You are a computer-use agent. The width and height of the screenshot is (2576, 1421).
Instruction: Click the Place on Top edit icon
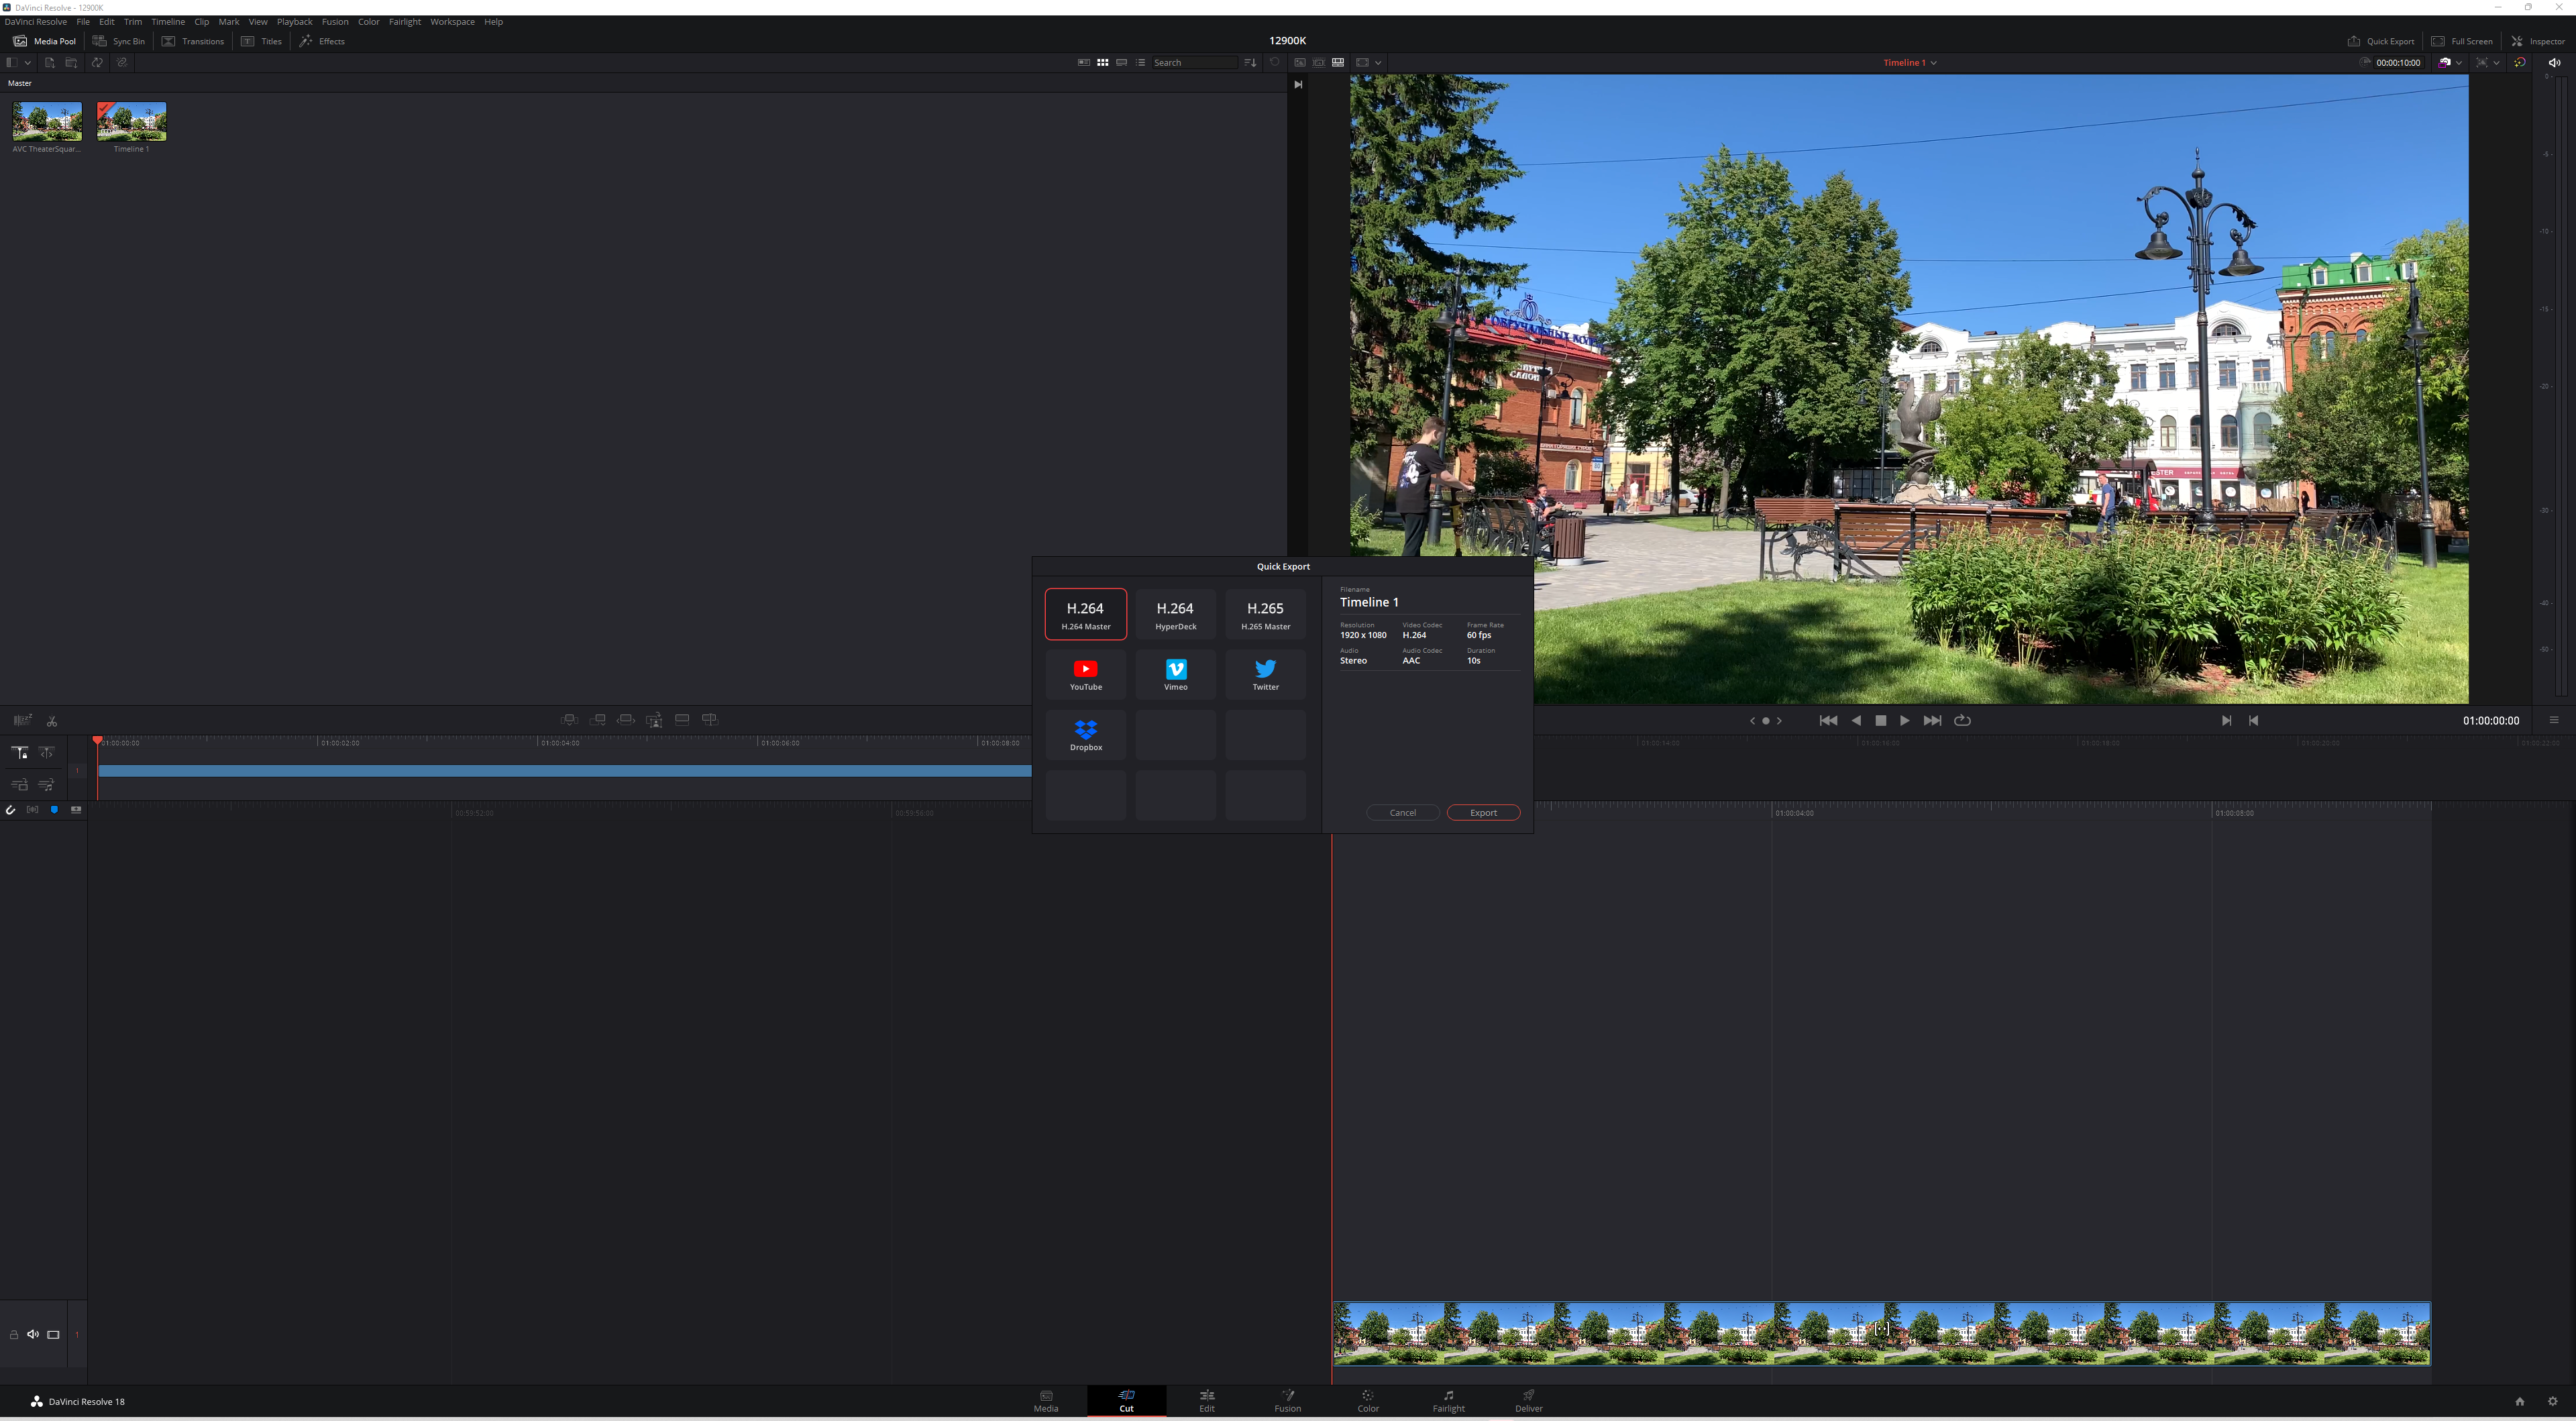(682, 719)
